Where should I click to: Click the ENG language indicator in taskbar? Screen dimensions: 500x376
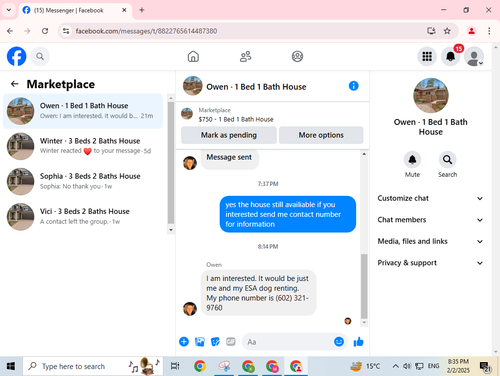pos(433,366)
